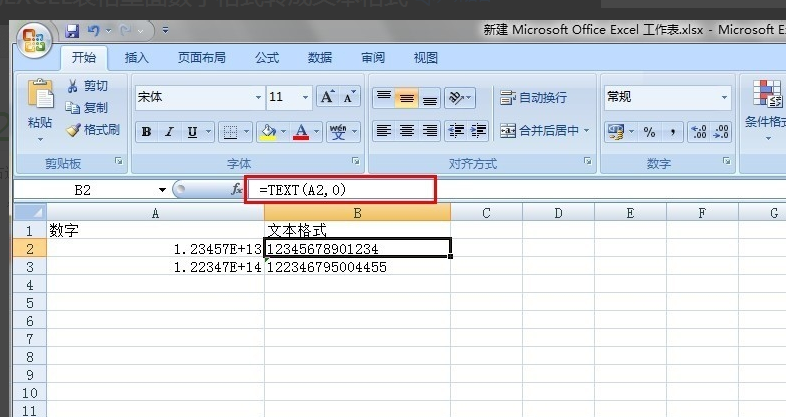This screenshot has width=786, height=417.
Task: Align text left
Action: click(384, 131)
